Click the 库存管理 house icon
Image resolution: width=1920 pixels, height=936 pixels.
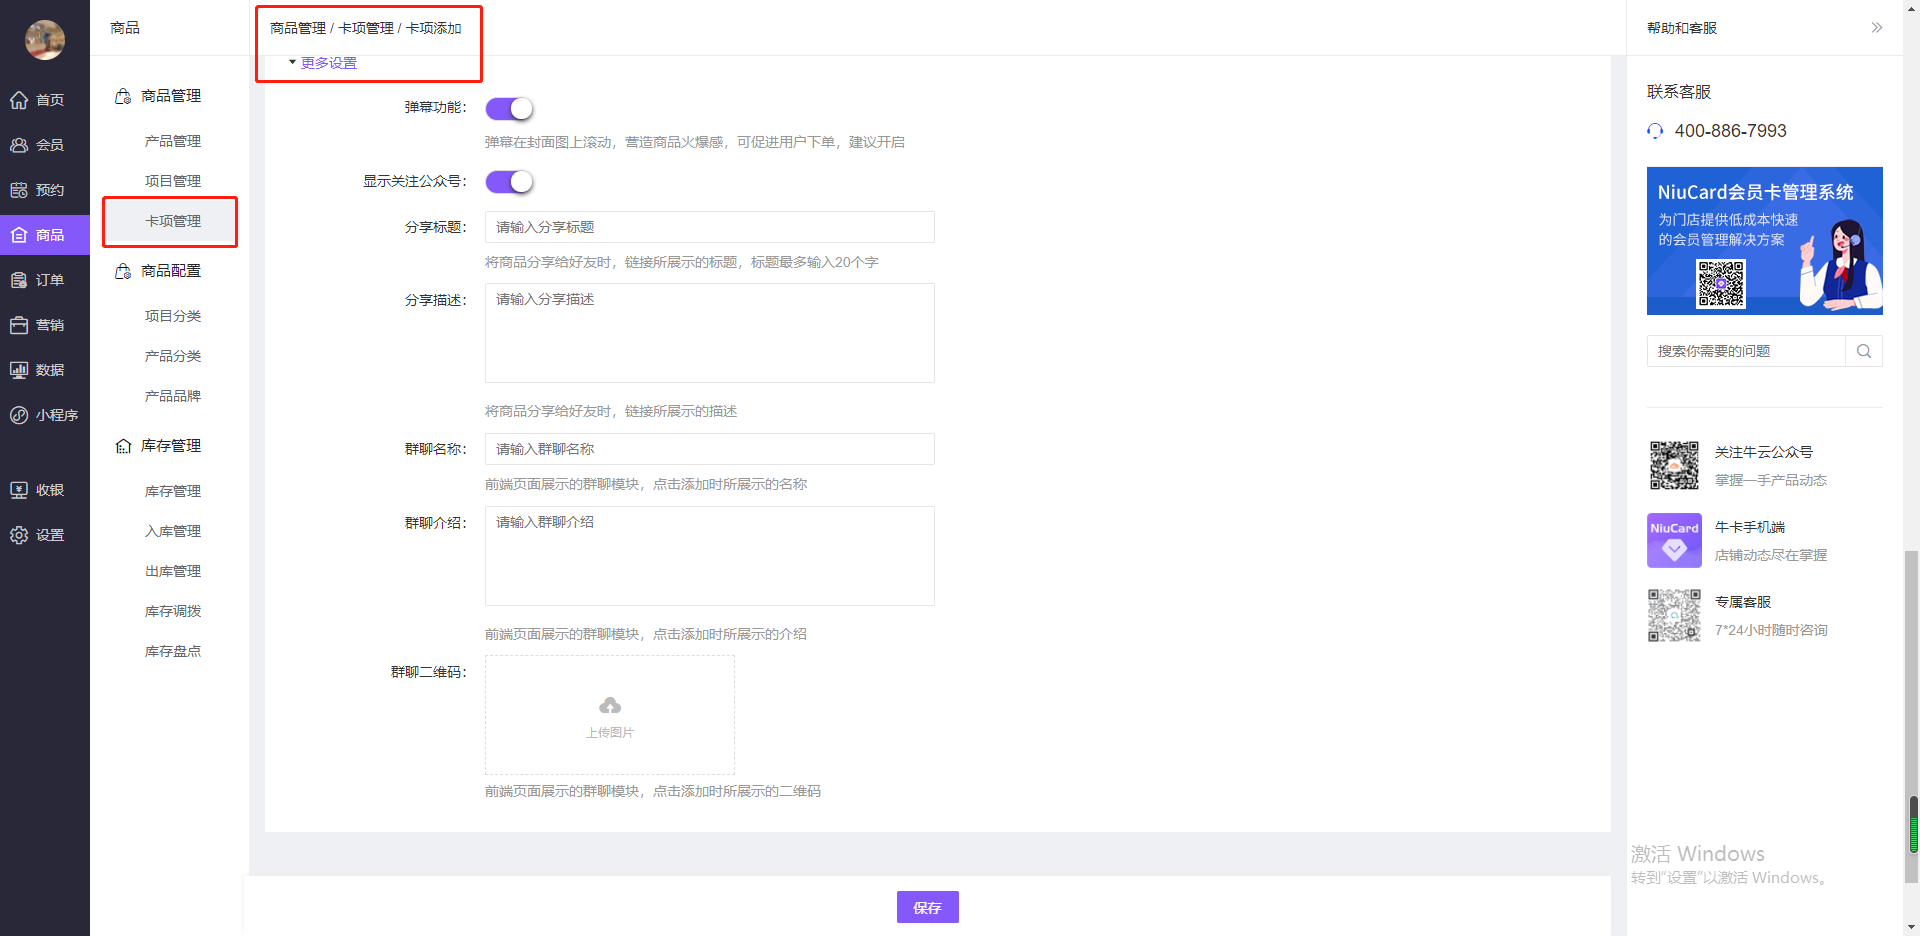click(x=123, y=446)
